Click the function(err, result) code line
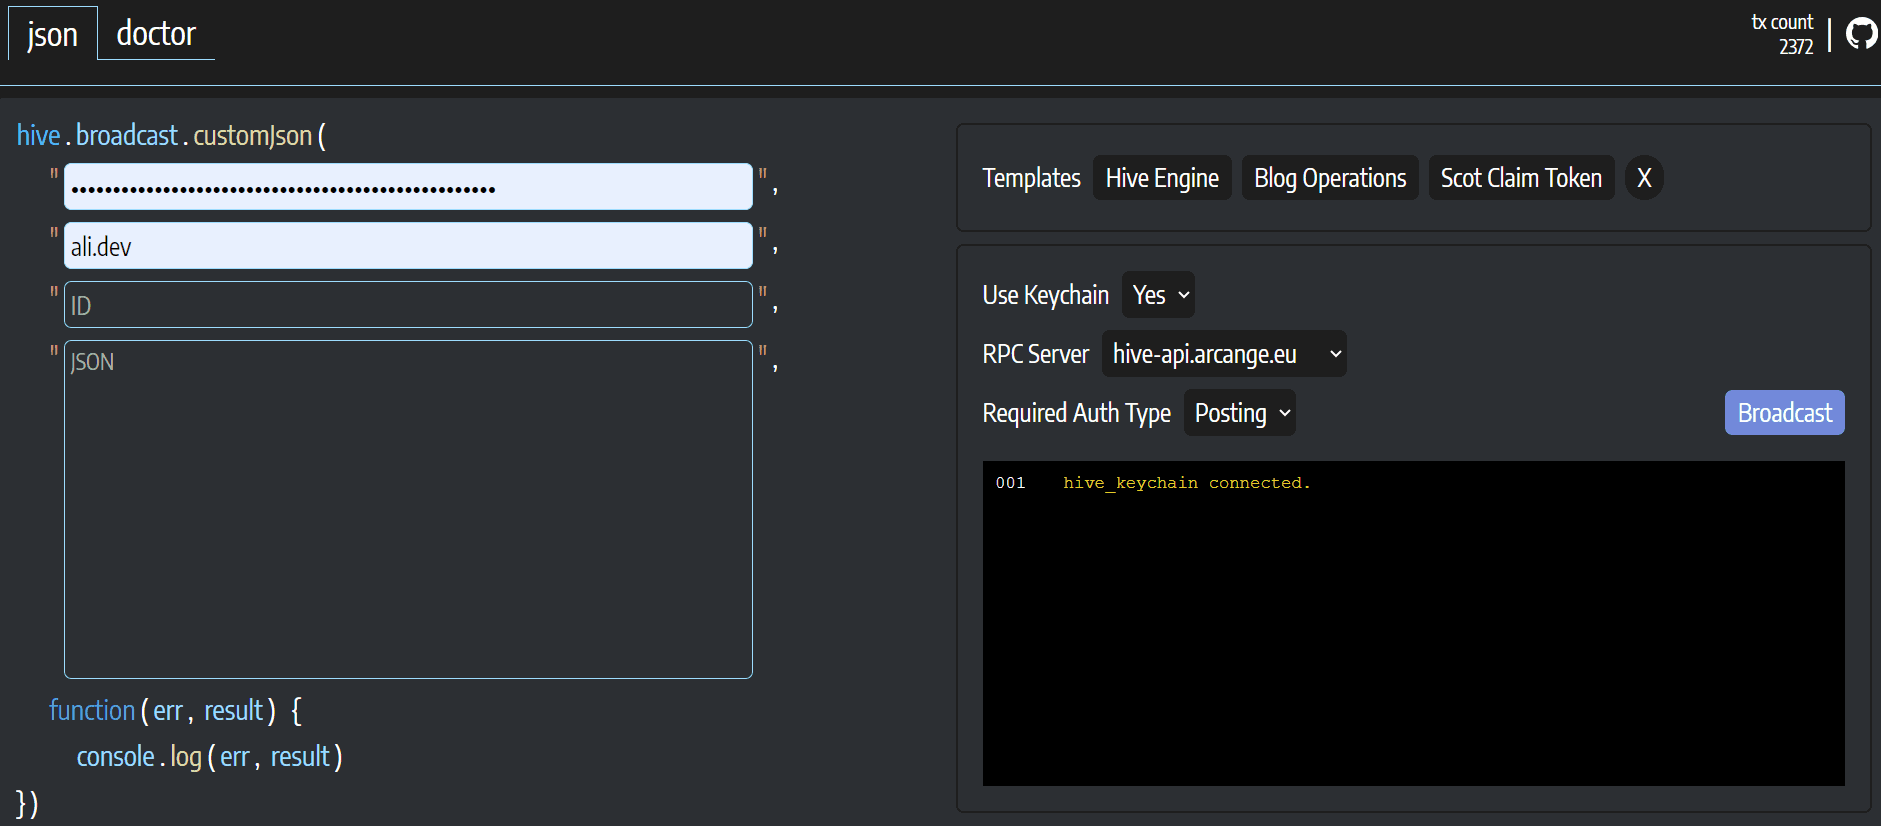This screenshot has height=826, width=1881. [x=176, y=711]
